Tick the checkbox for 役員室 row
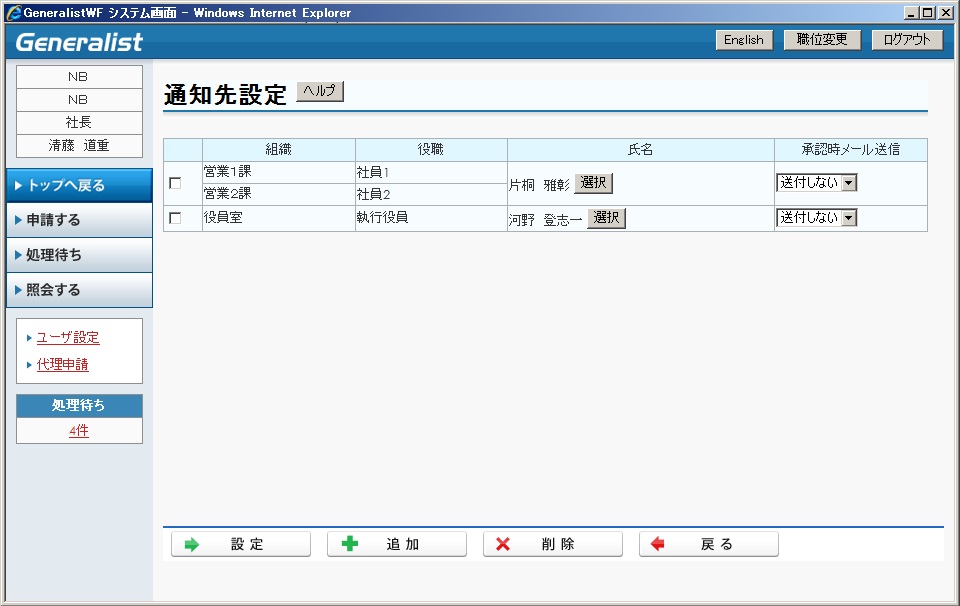The image size is (960, 606). (x=175, y=218)
